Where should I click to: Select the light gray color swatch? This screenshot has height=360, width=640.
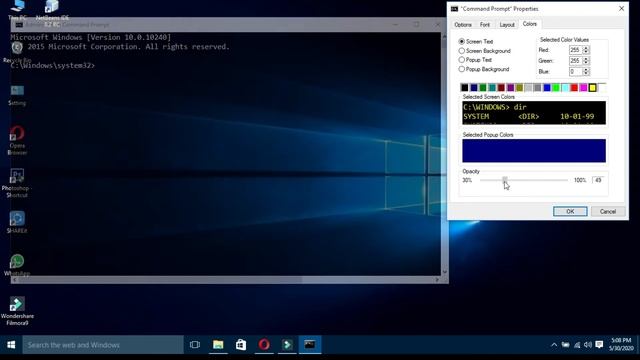[x=529, y=87]
